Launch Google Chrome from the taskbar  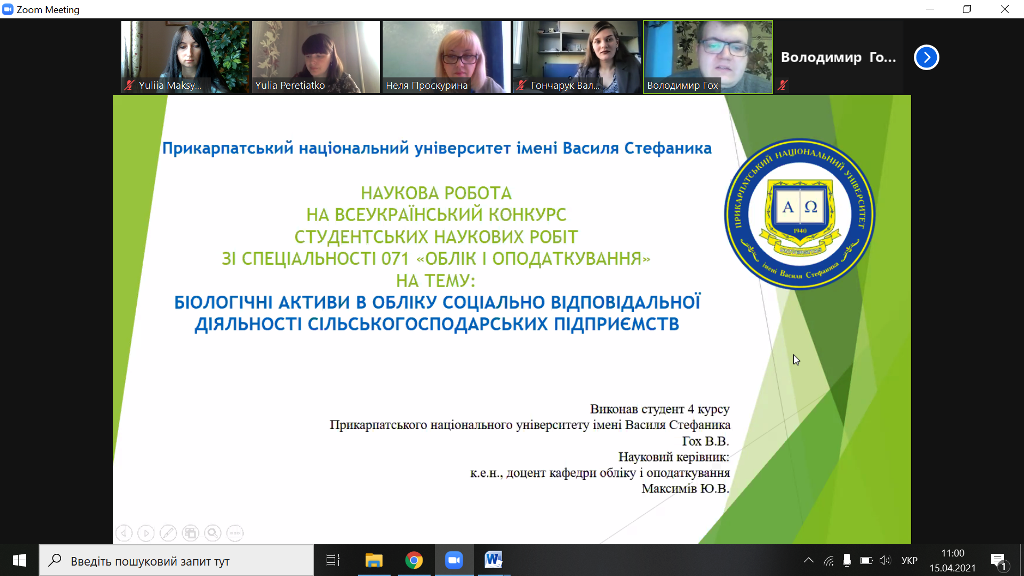tap(414, 560)
